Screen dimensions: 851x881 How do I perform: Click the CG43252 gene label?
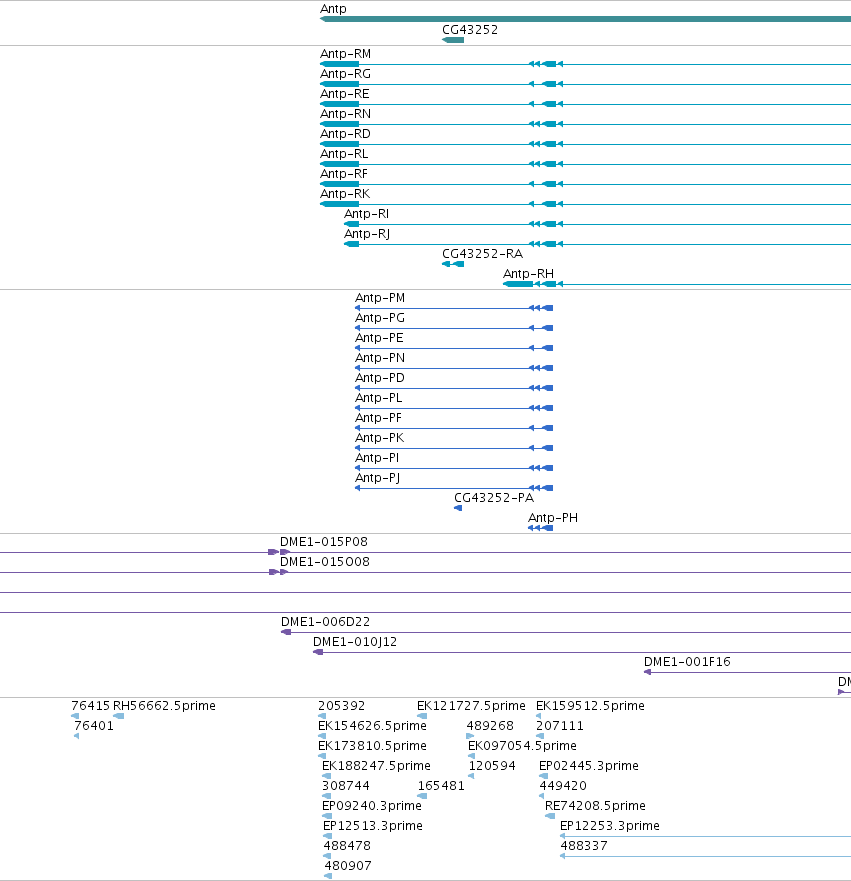pos(470,30)
